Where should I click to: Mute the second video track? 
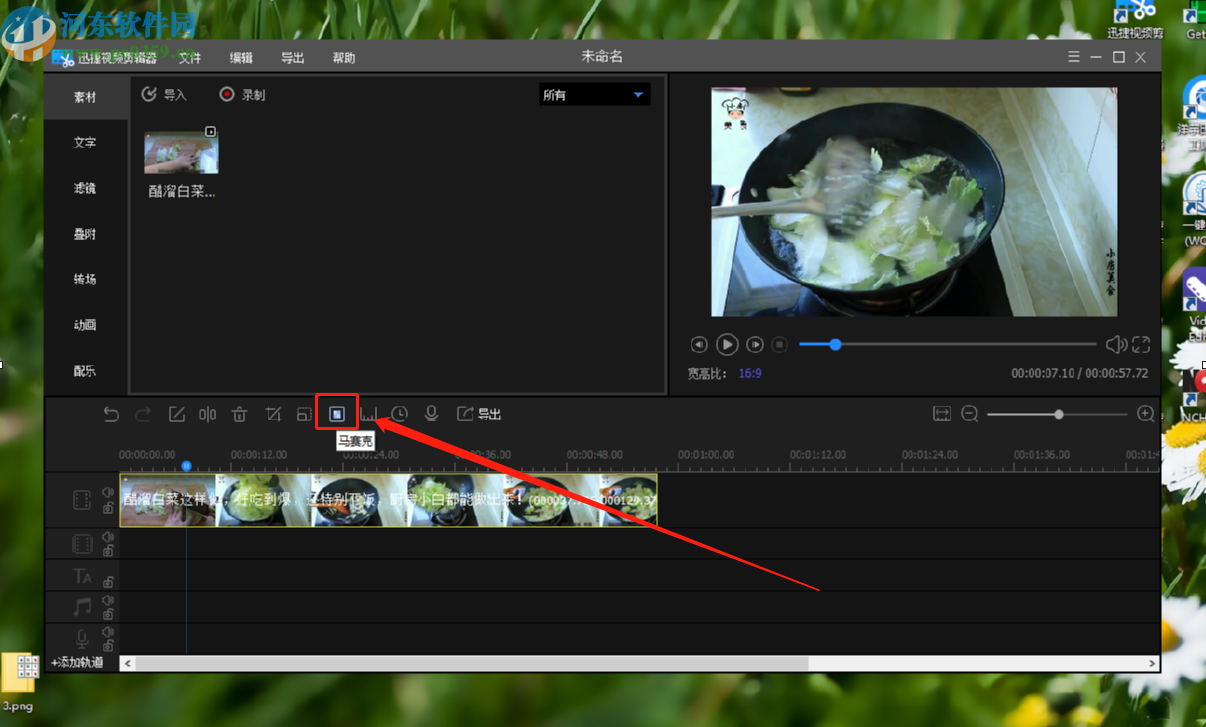click(108, 537)
